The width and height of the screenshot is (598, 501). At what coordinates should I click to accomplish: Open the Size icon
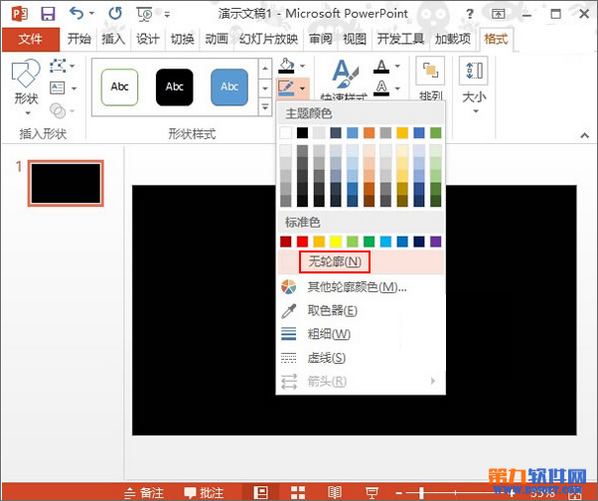[x=474, y=71]
